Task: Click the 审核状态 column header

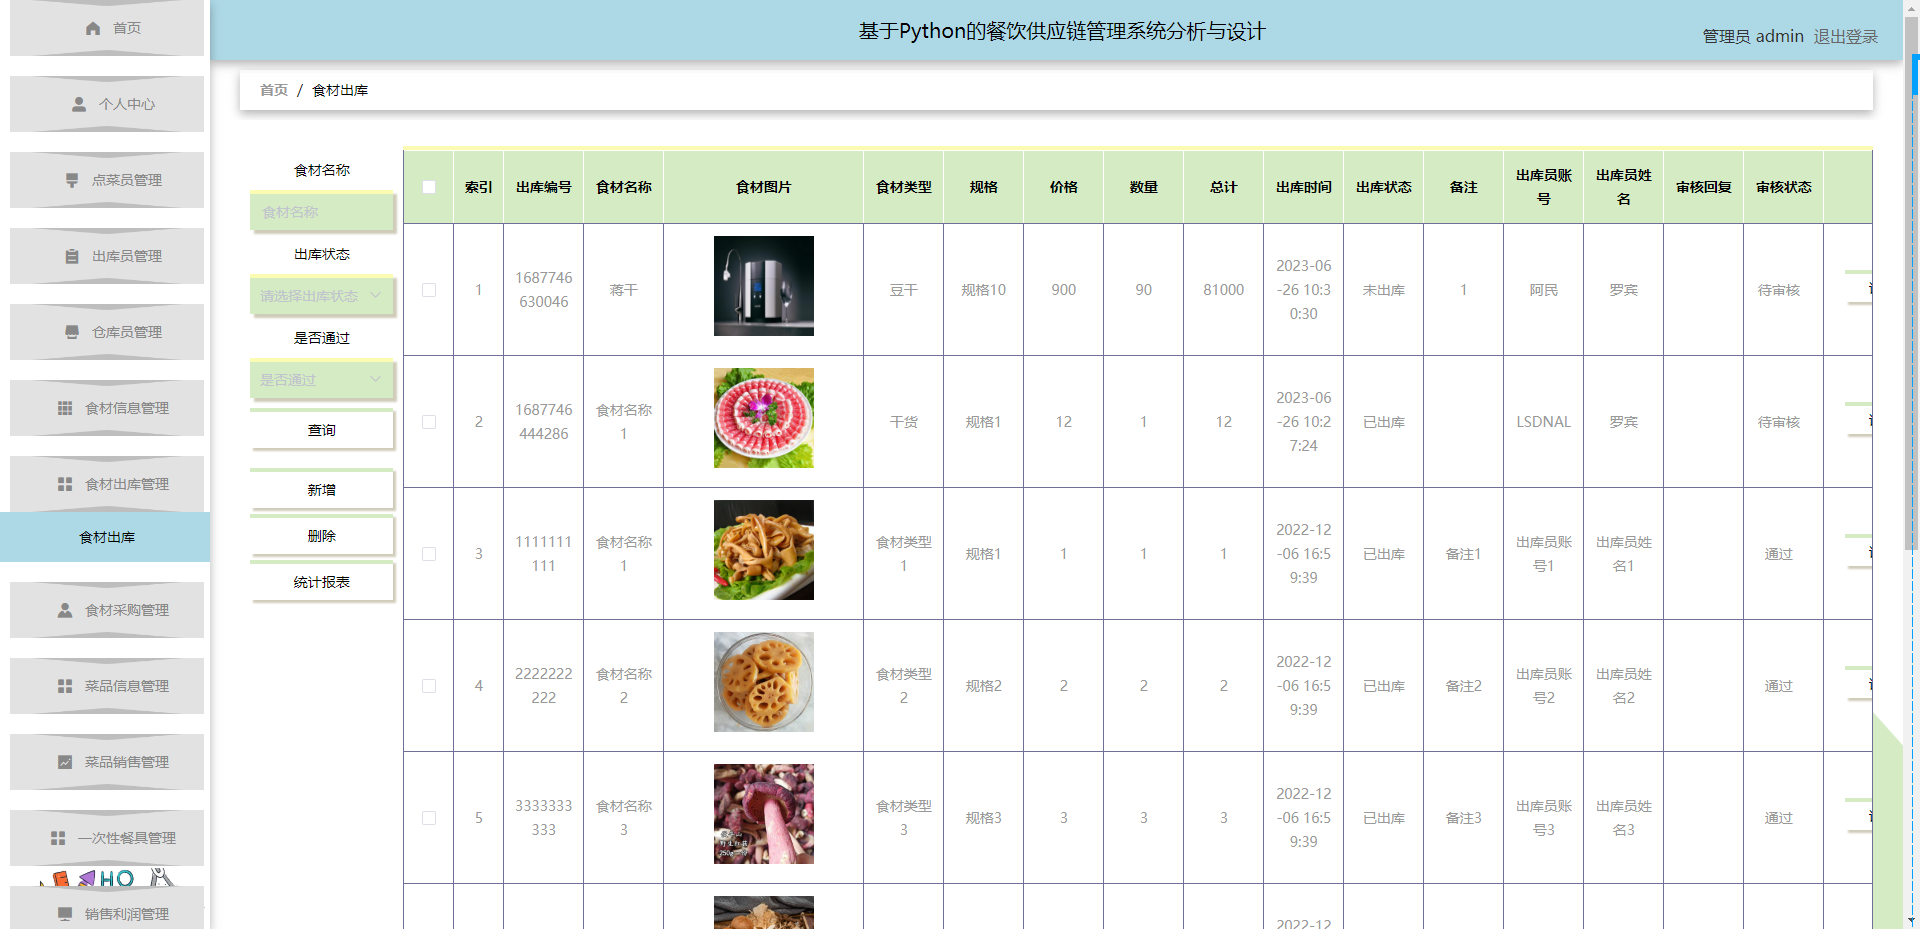Action: pyautogui.click(x=1784, y=187)
